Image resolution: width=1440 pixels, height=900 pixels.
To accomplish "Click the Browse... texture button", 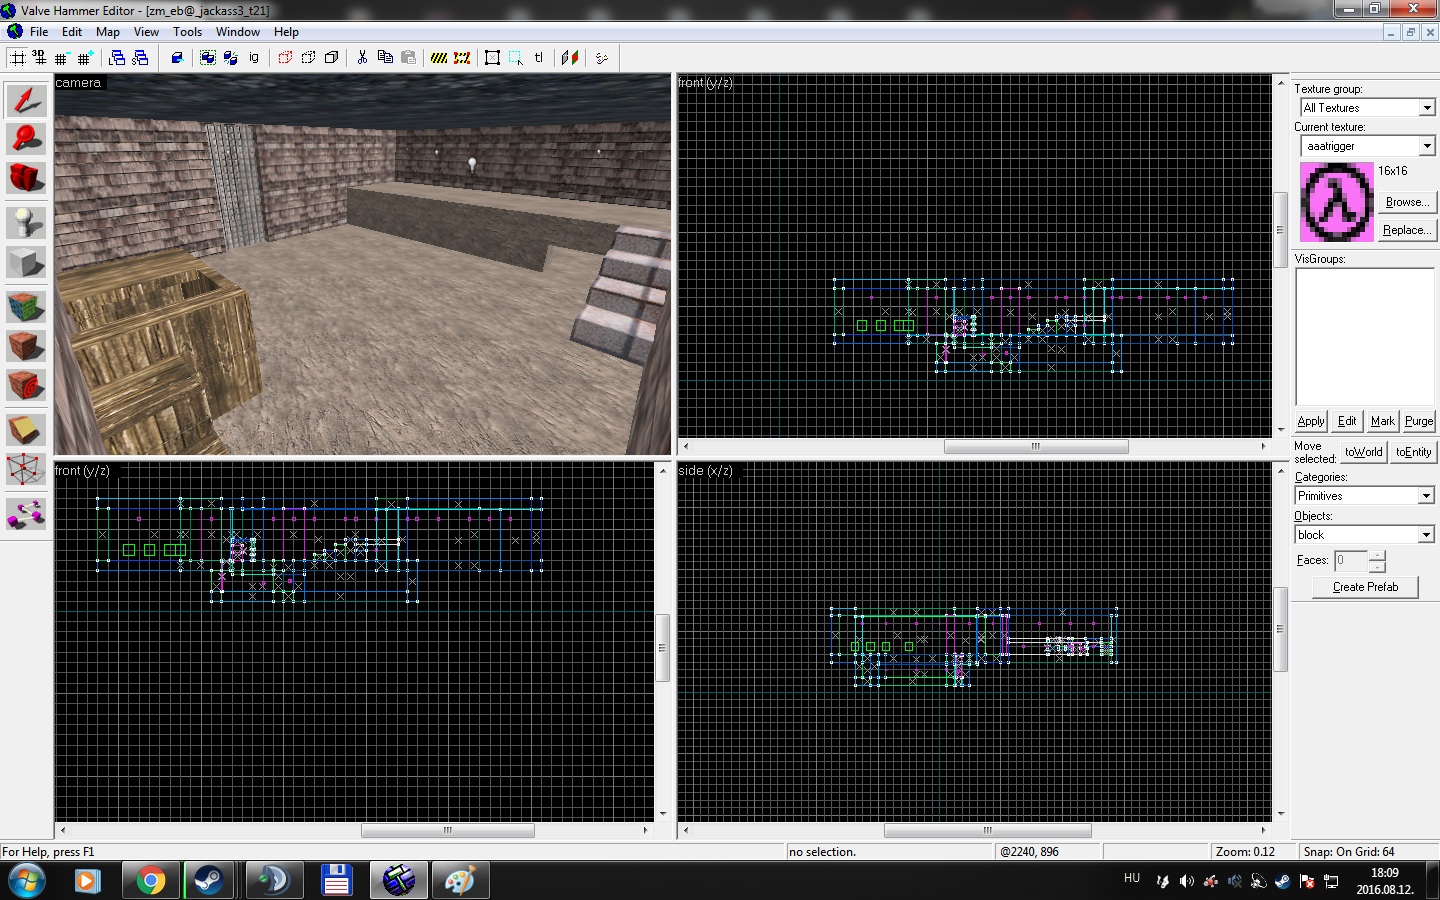I will 1407,202.
